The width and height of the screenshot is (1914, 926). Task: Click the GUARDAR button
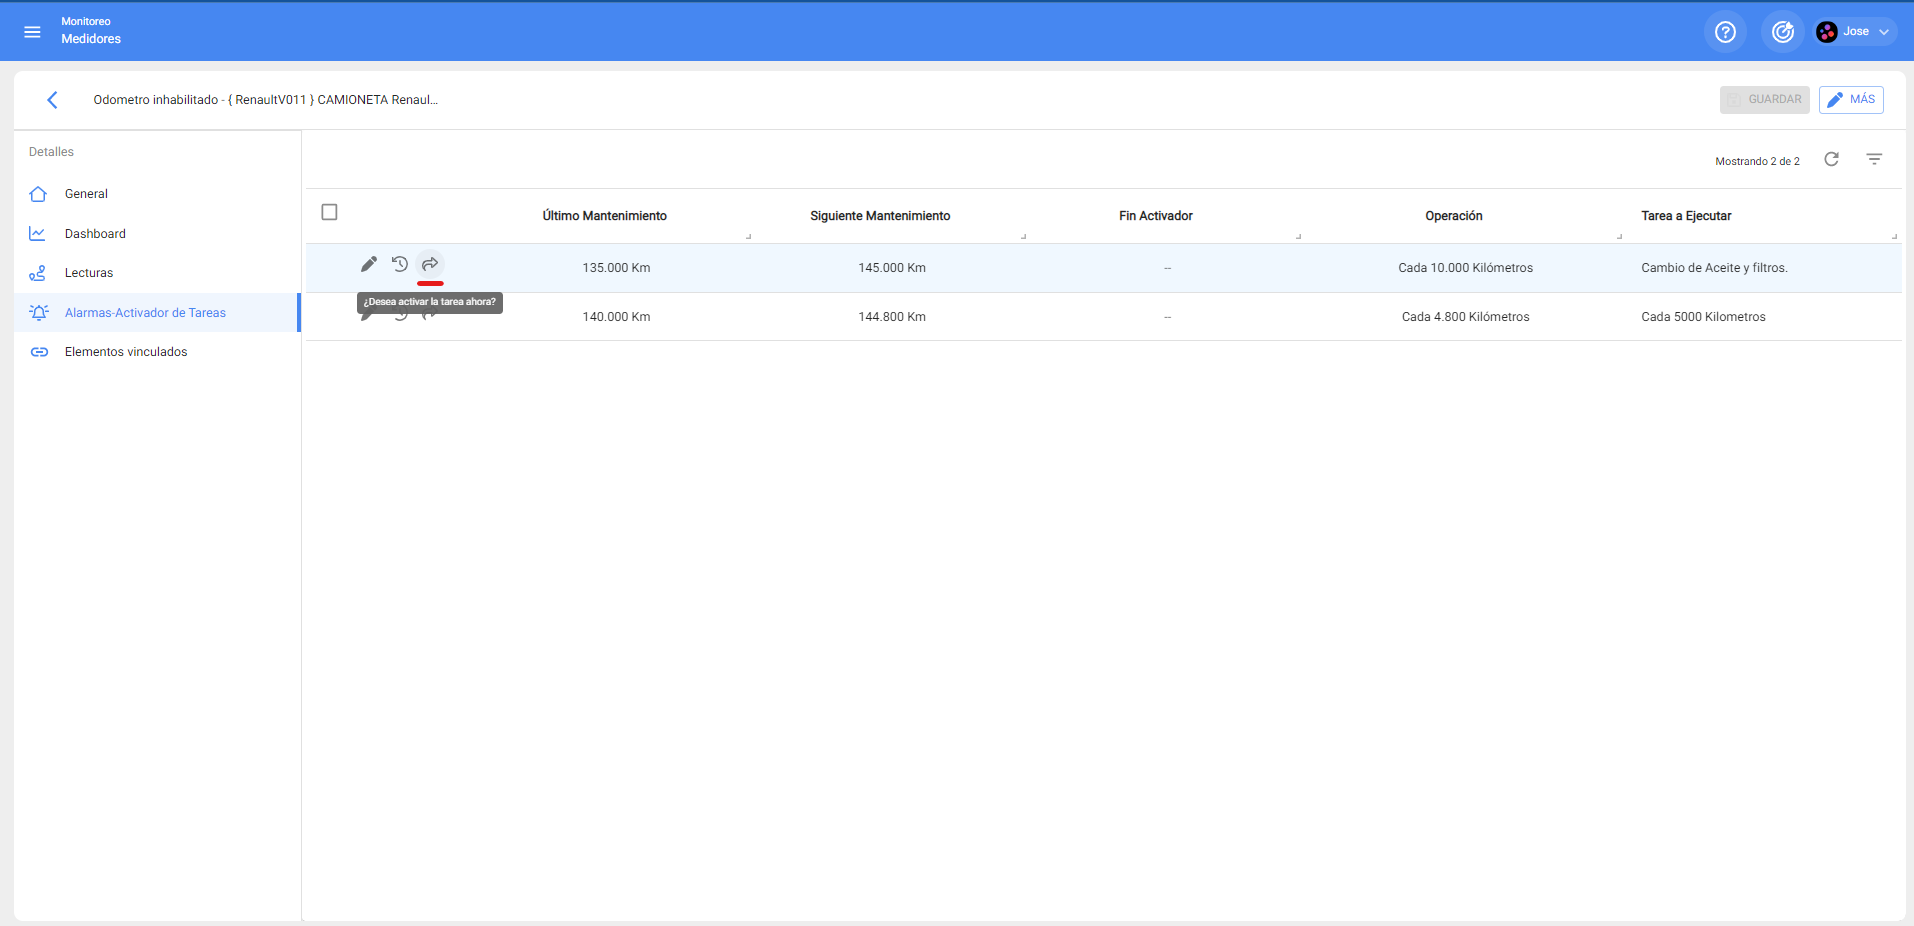(x=1764, y=100)
